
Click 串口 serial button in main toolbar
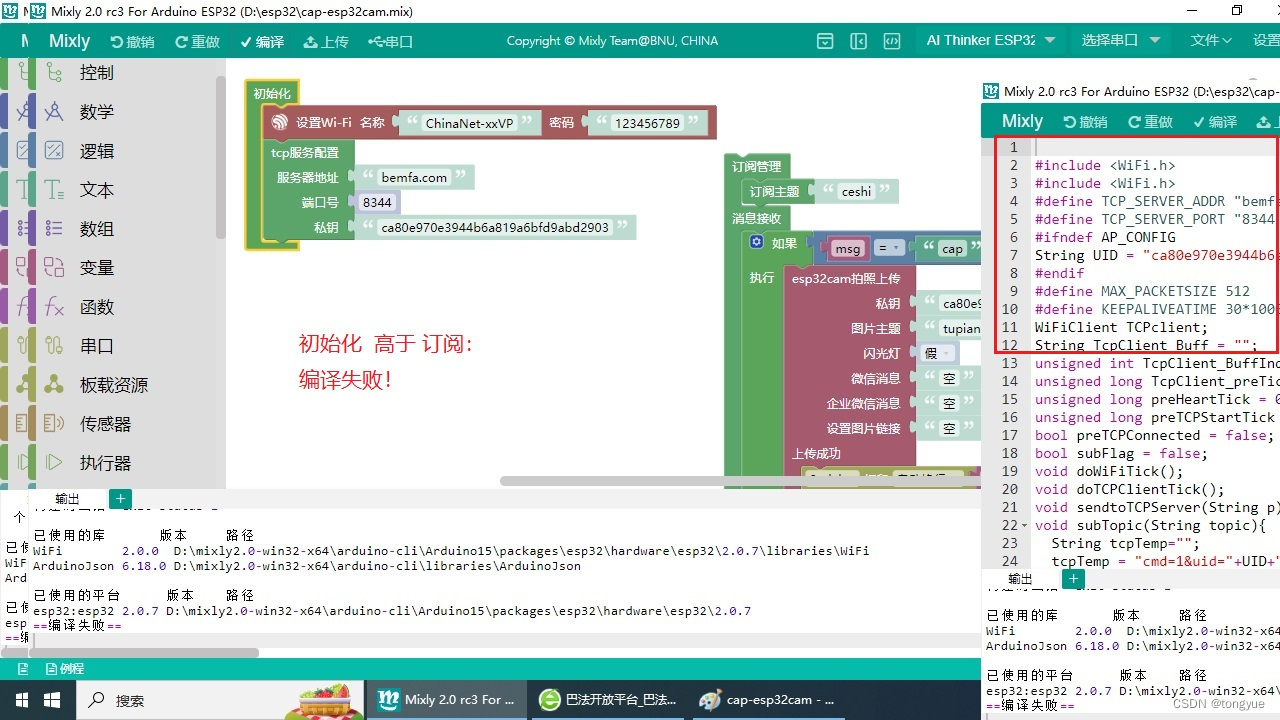point(391,41)
